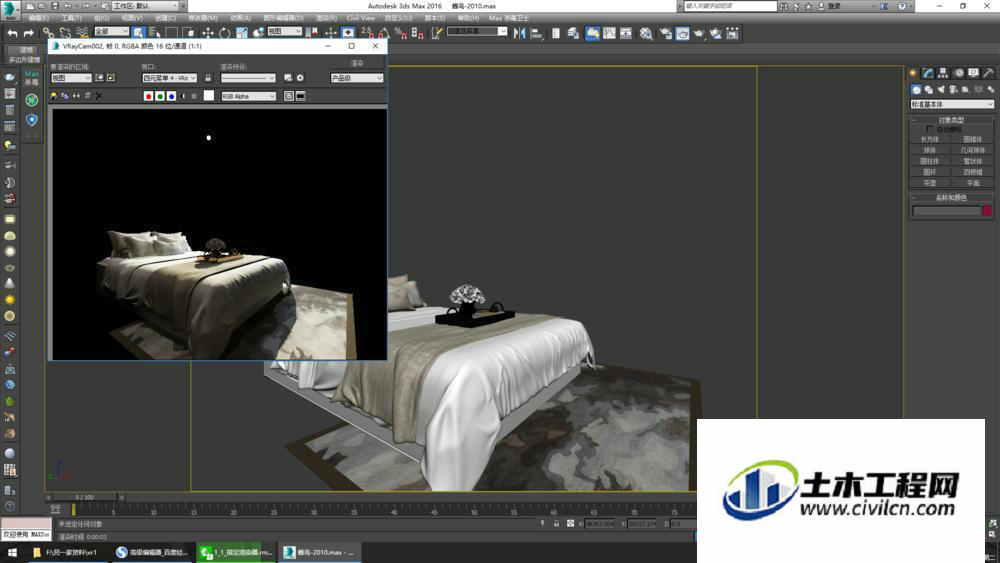Collapse the Name and Color rollout
Image resolution: width=1000 pixels, height=563 pixels.
point(951,198)
